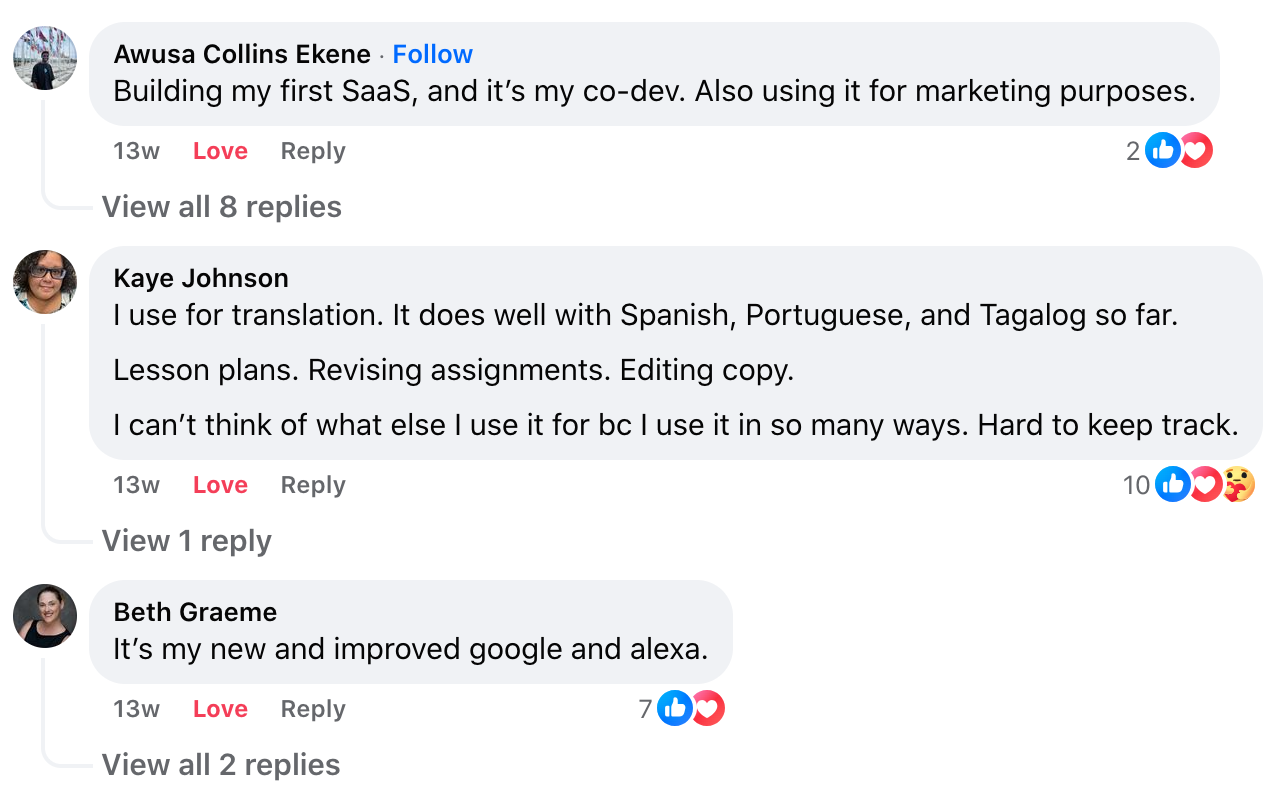Click the thumbs-up reaction on Kaye Johnson's comment
Screen dimensions: 1288x794
point(1172,485)
